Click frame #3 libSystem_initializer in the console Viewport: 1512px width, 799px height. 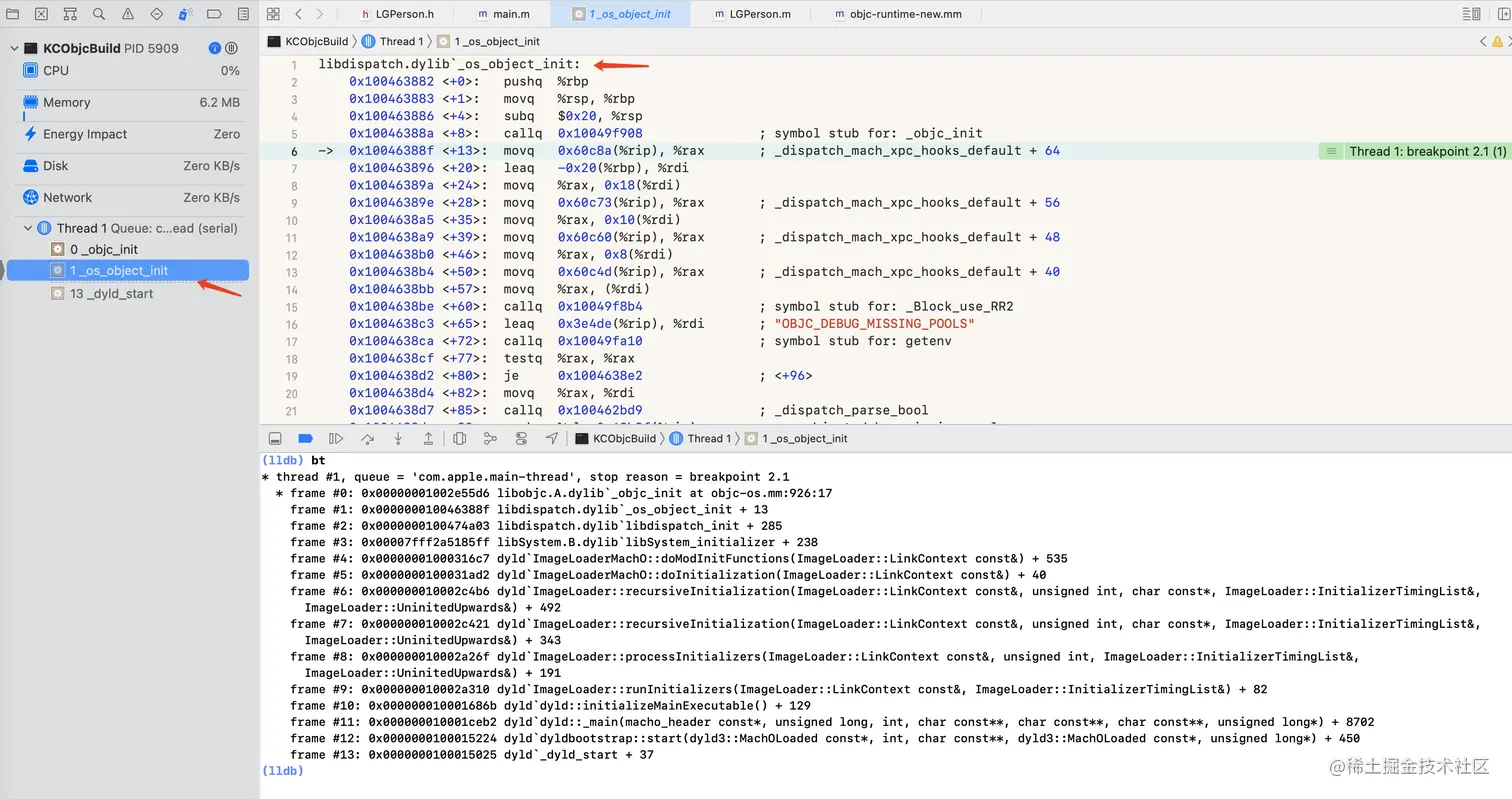(x=554, y=542)
